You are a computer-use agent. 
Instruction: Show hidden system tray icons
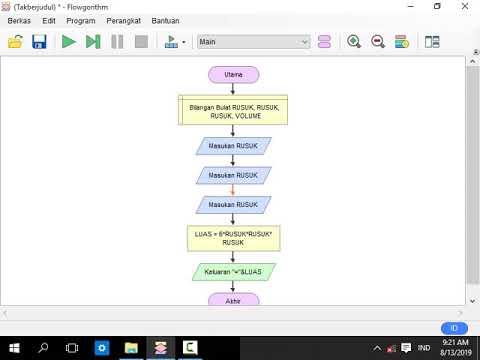tap(377, 348)
